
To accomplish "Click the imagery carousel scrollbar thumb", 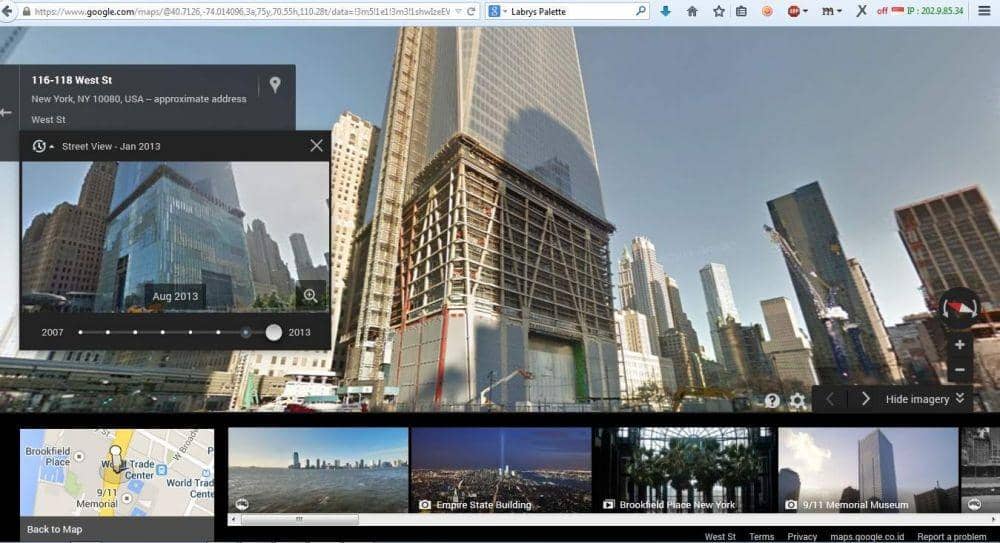I will tap(299, 519).
